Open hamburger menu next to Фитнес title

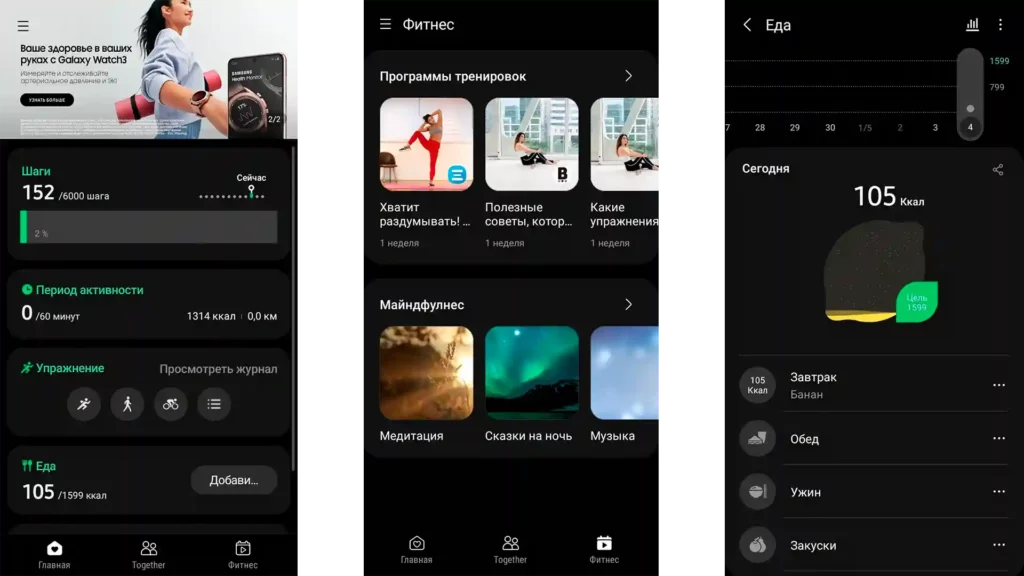coord(385,24)
